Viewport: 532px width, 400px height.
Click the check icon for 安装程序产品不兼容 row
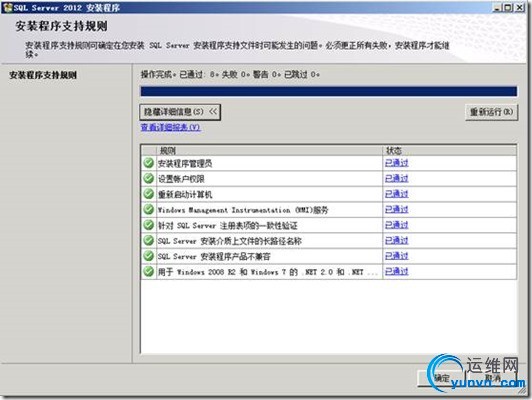tap(148, 256)
